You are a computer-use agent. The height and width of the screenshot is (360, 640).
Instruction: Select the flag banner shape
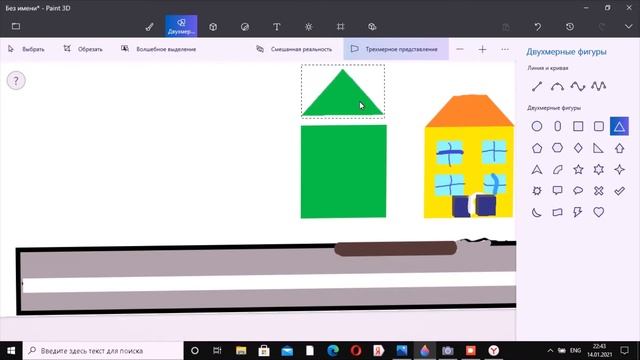[558, 212]
